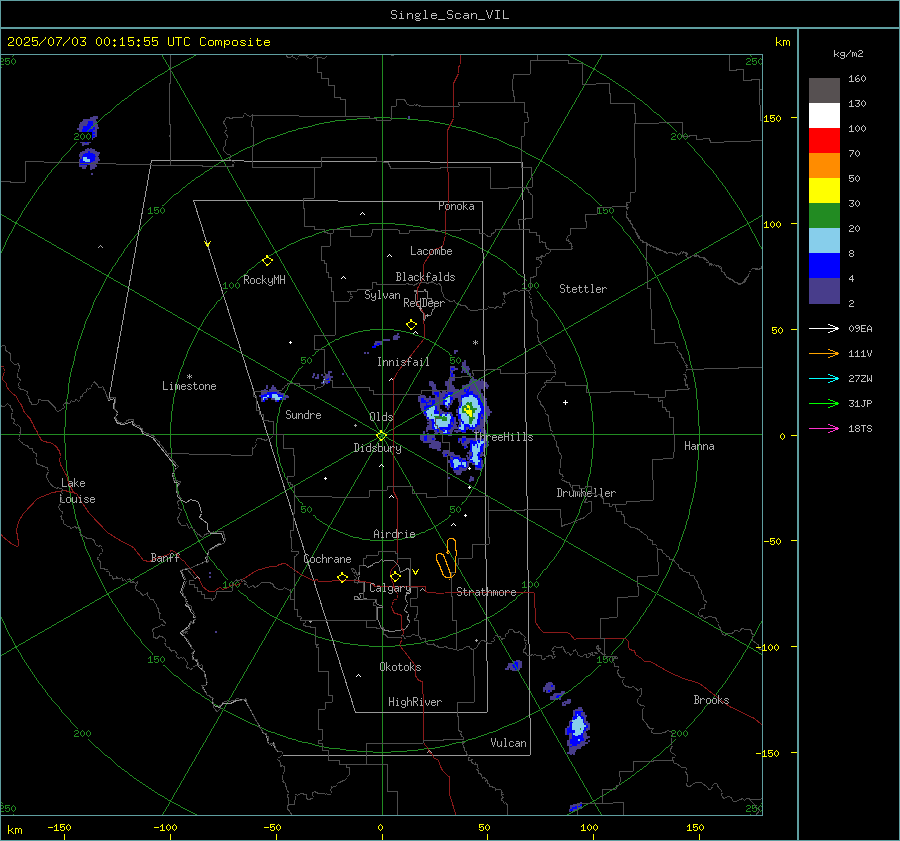This screenshot has width=900, height=841.
Task: Click the Lake Louise label
Action: click(x=77, y=491)
